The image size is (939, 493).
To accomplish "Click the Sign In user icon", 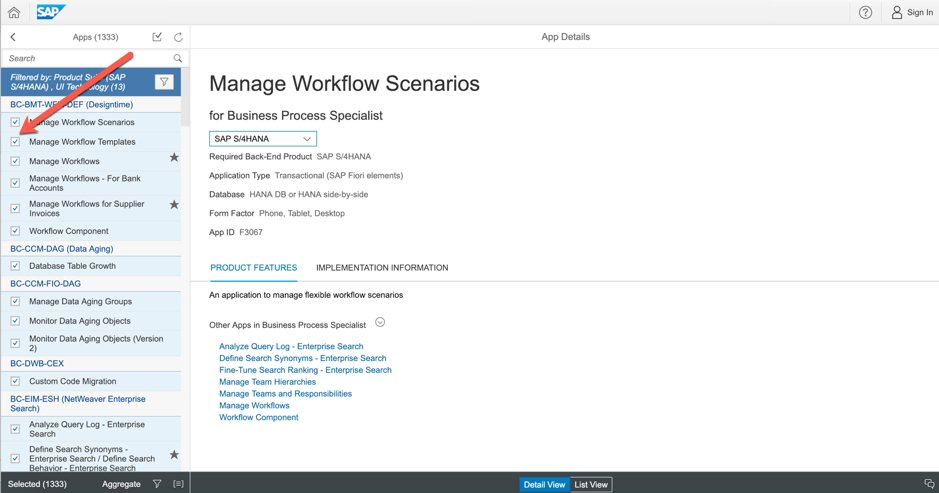I will pyautogui.click(x=896, y=12).
